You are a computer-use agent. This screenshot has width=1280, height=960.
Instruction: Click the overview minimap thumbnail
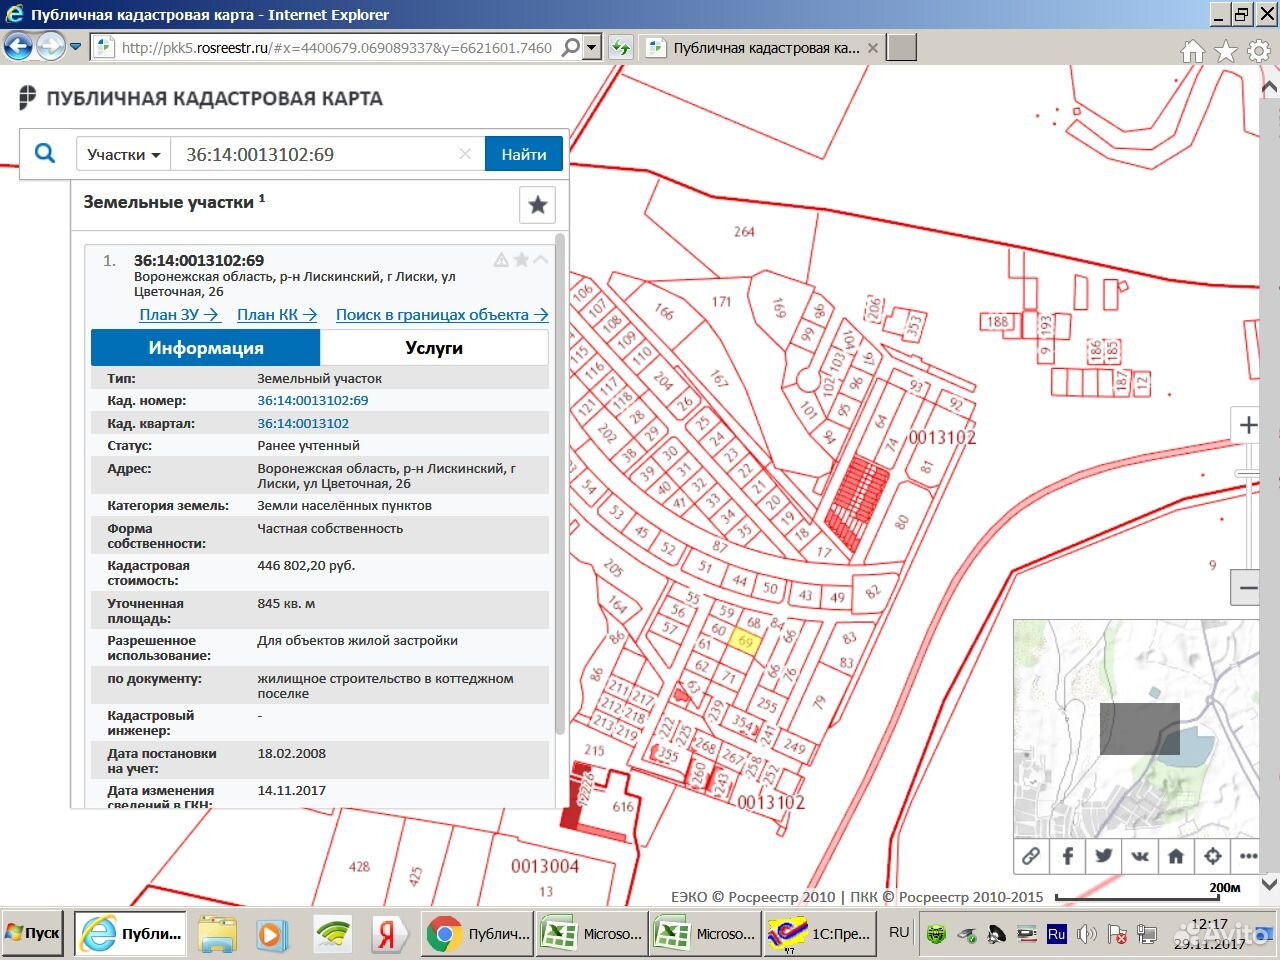(x=1136, y=728)
